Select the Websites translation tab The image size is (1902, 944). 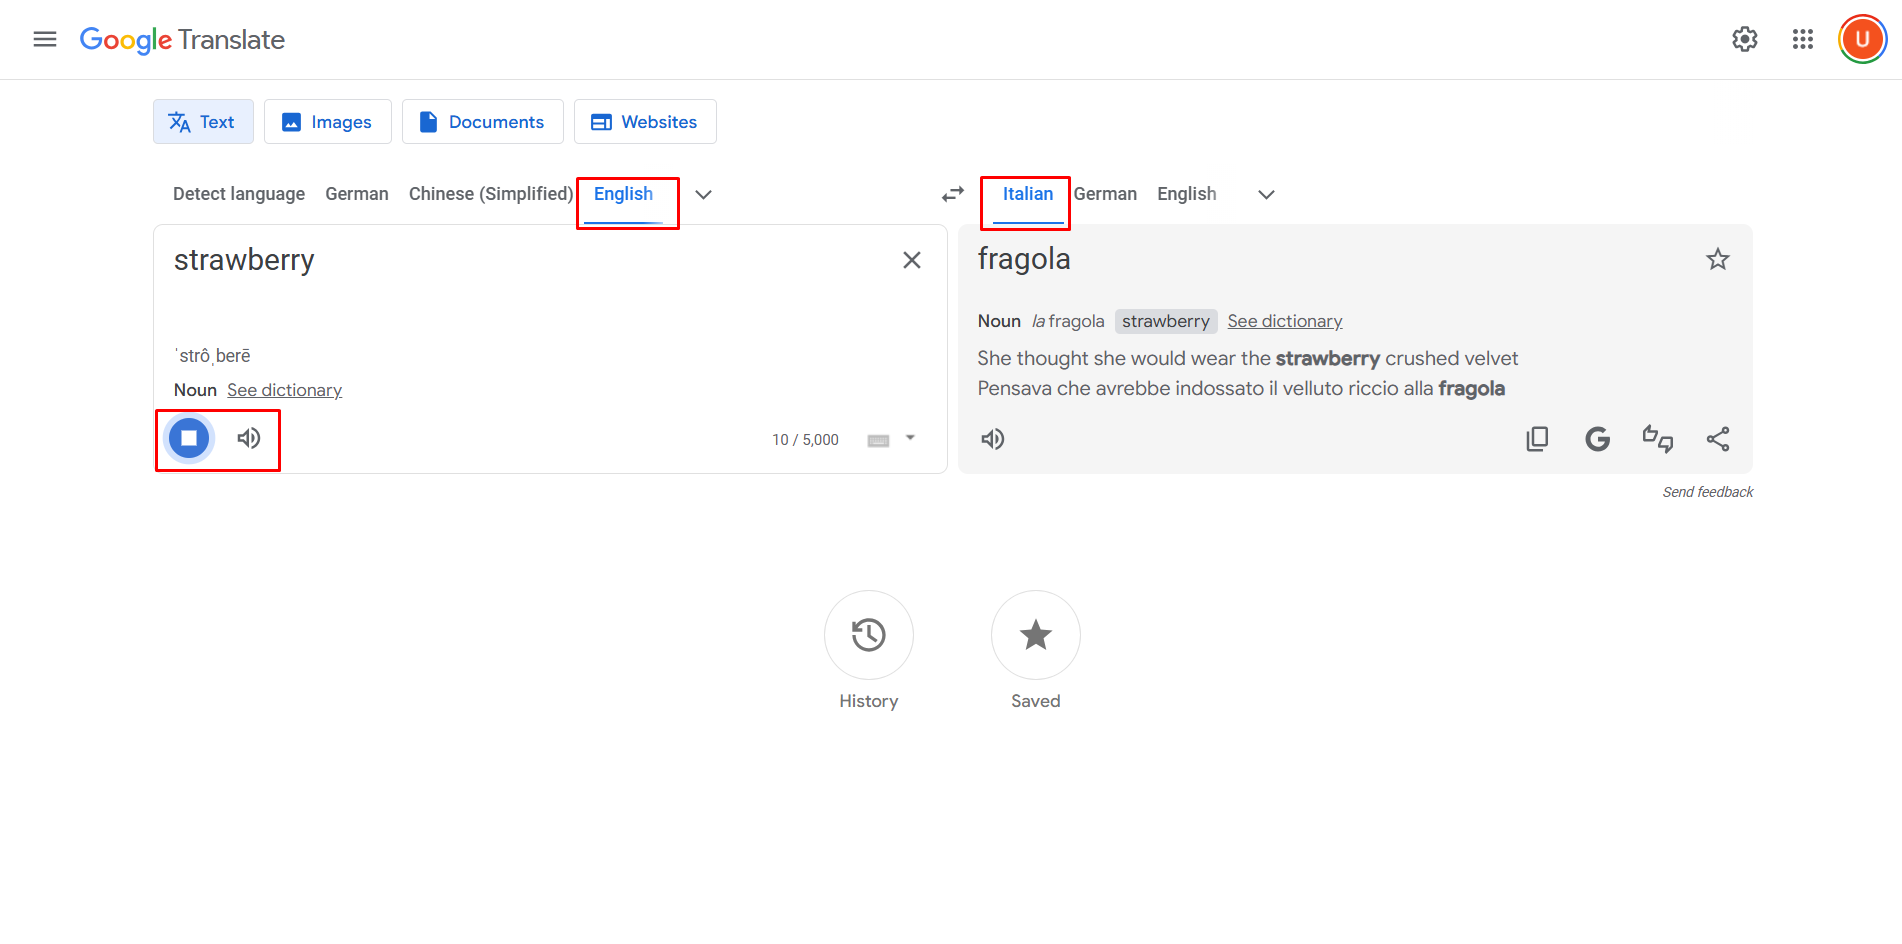tap(645, 121)
